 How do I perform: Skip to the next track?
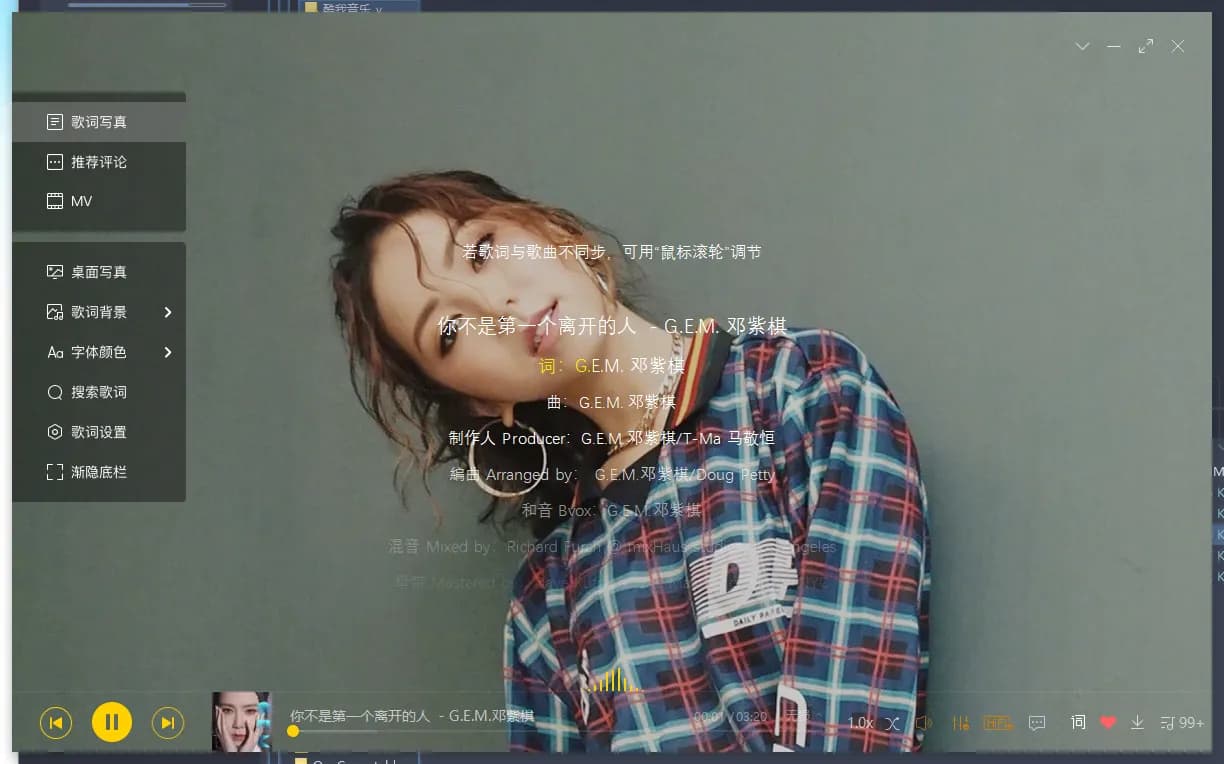tap(168, 722)
